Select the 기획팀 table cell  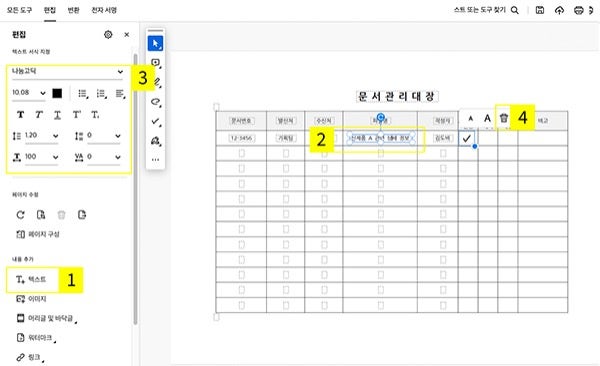point(285,138)
